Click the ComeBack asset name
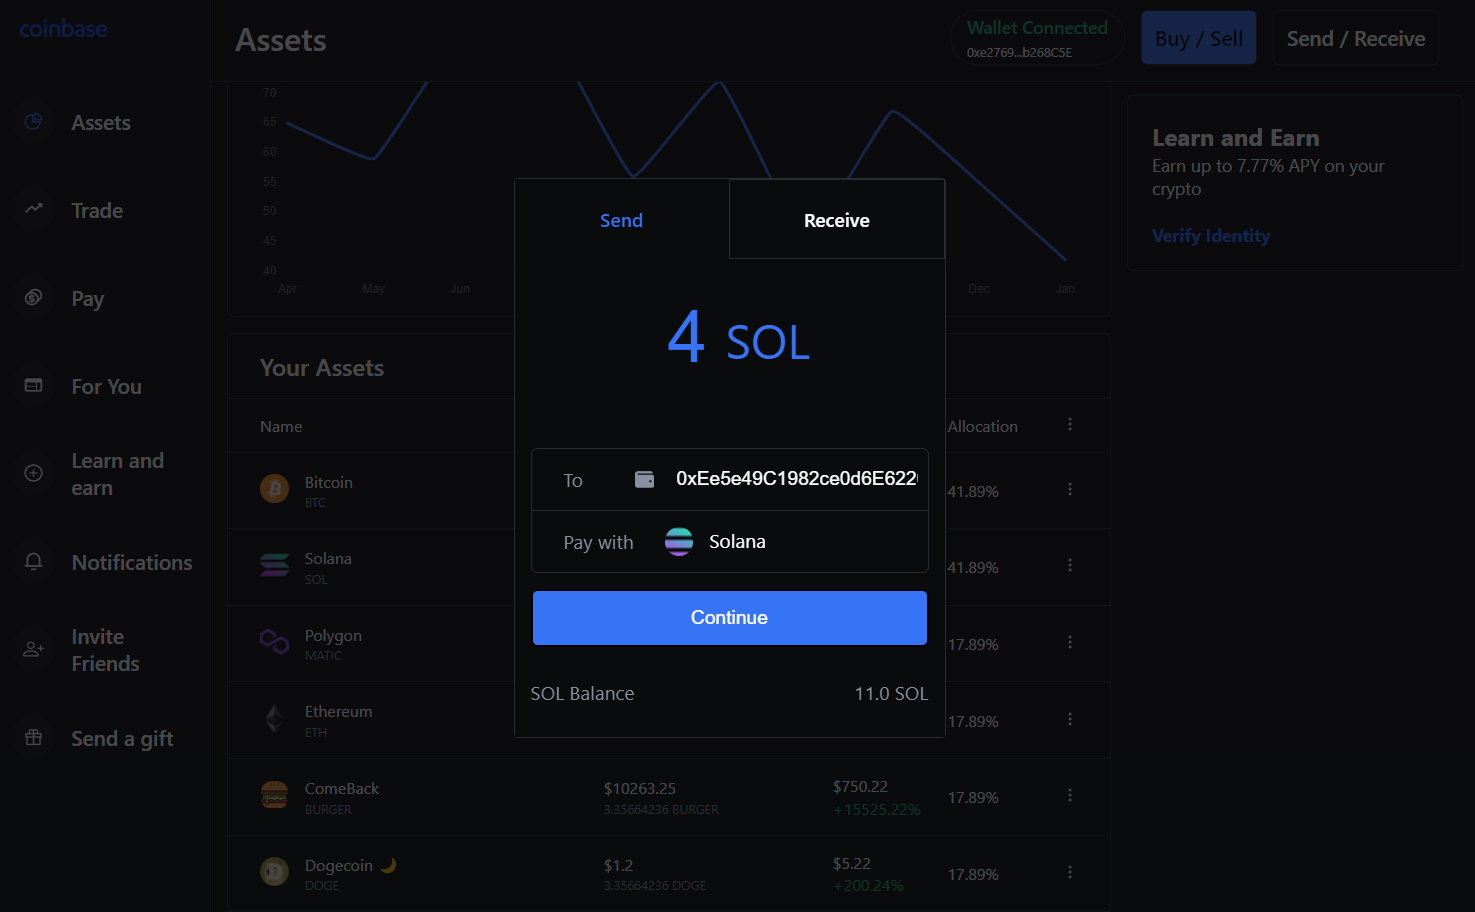Viewport: 1475px width, 912px height. [342, 788]
